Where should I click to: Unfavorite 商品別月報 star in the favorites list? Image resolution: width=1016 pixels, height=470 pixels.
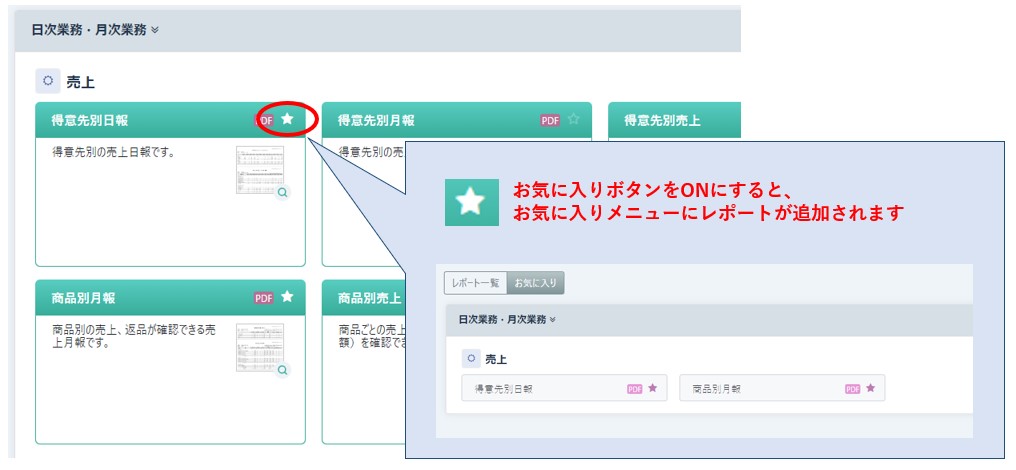tap(870, 388)
